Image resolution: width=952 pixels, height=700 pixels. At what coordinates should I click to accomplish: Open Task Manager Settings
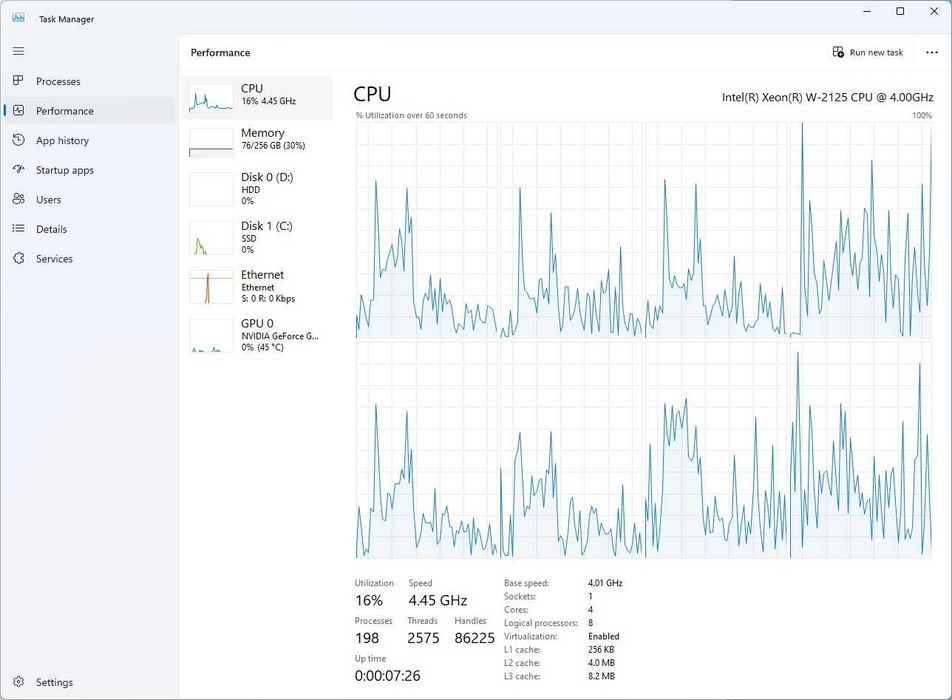coord(90,682)
